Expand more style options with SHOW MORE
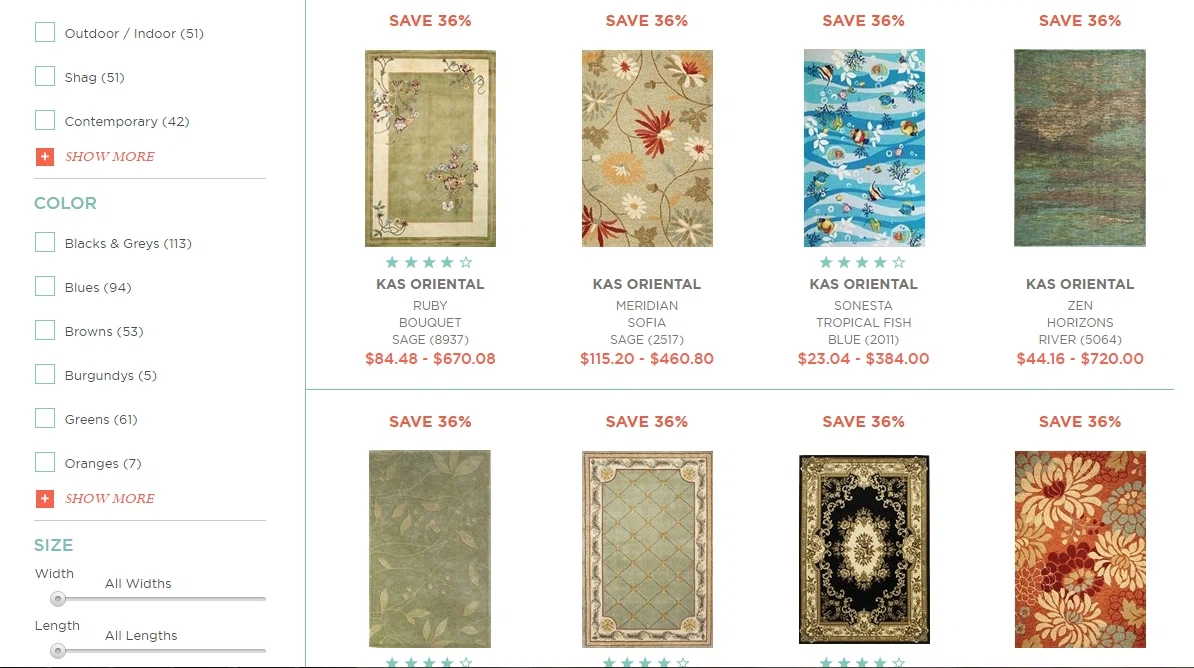This screenshot has width=1194, height=668. [x=110, y=157]
